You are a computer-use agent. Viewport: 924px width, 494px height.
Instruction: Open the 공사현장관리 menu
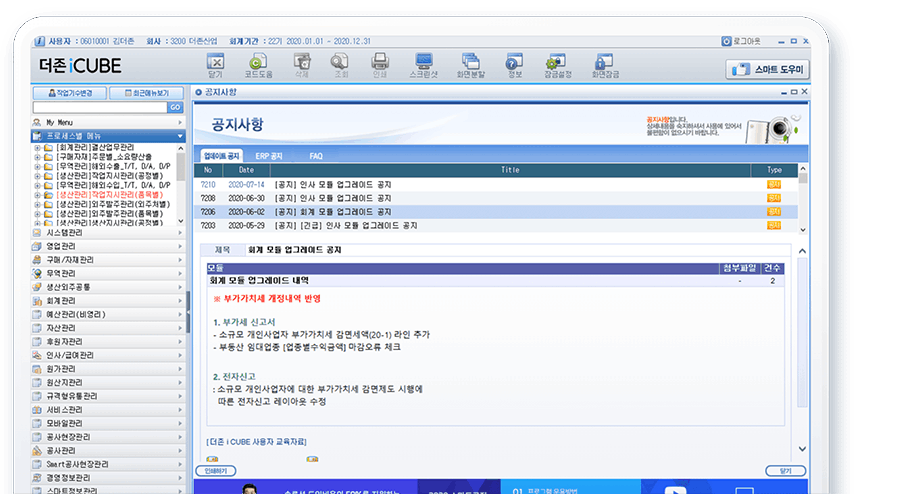click(x=108, y=437)
